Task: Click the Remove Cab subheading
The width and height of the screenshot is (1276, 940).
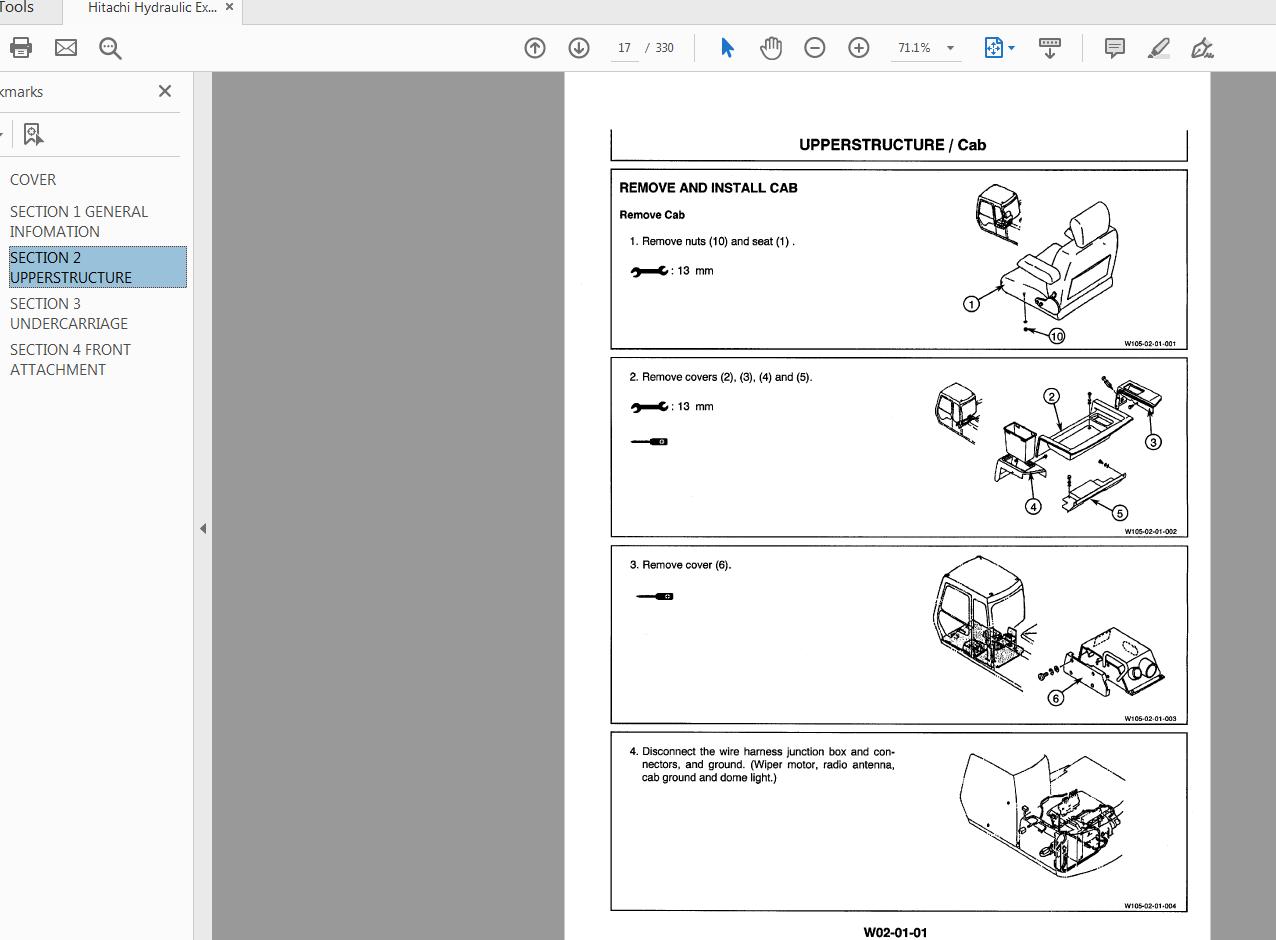Action: (652, 215)
